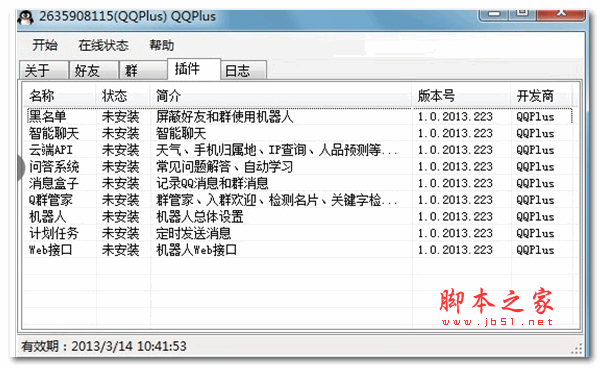This screenshot has height=368, width=600.
Task: Open the 帮助 menu
Action: coord(161,45)
